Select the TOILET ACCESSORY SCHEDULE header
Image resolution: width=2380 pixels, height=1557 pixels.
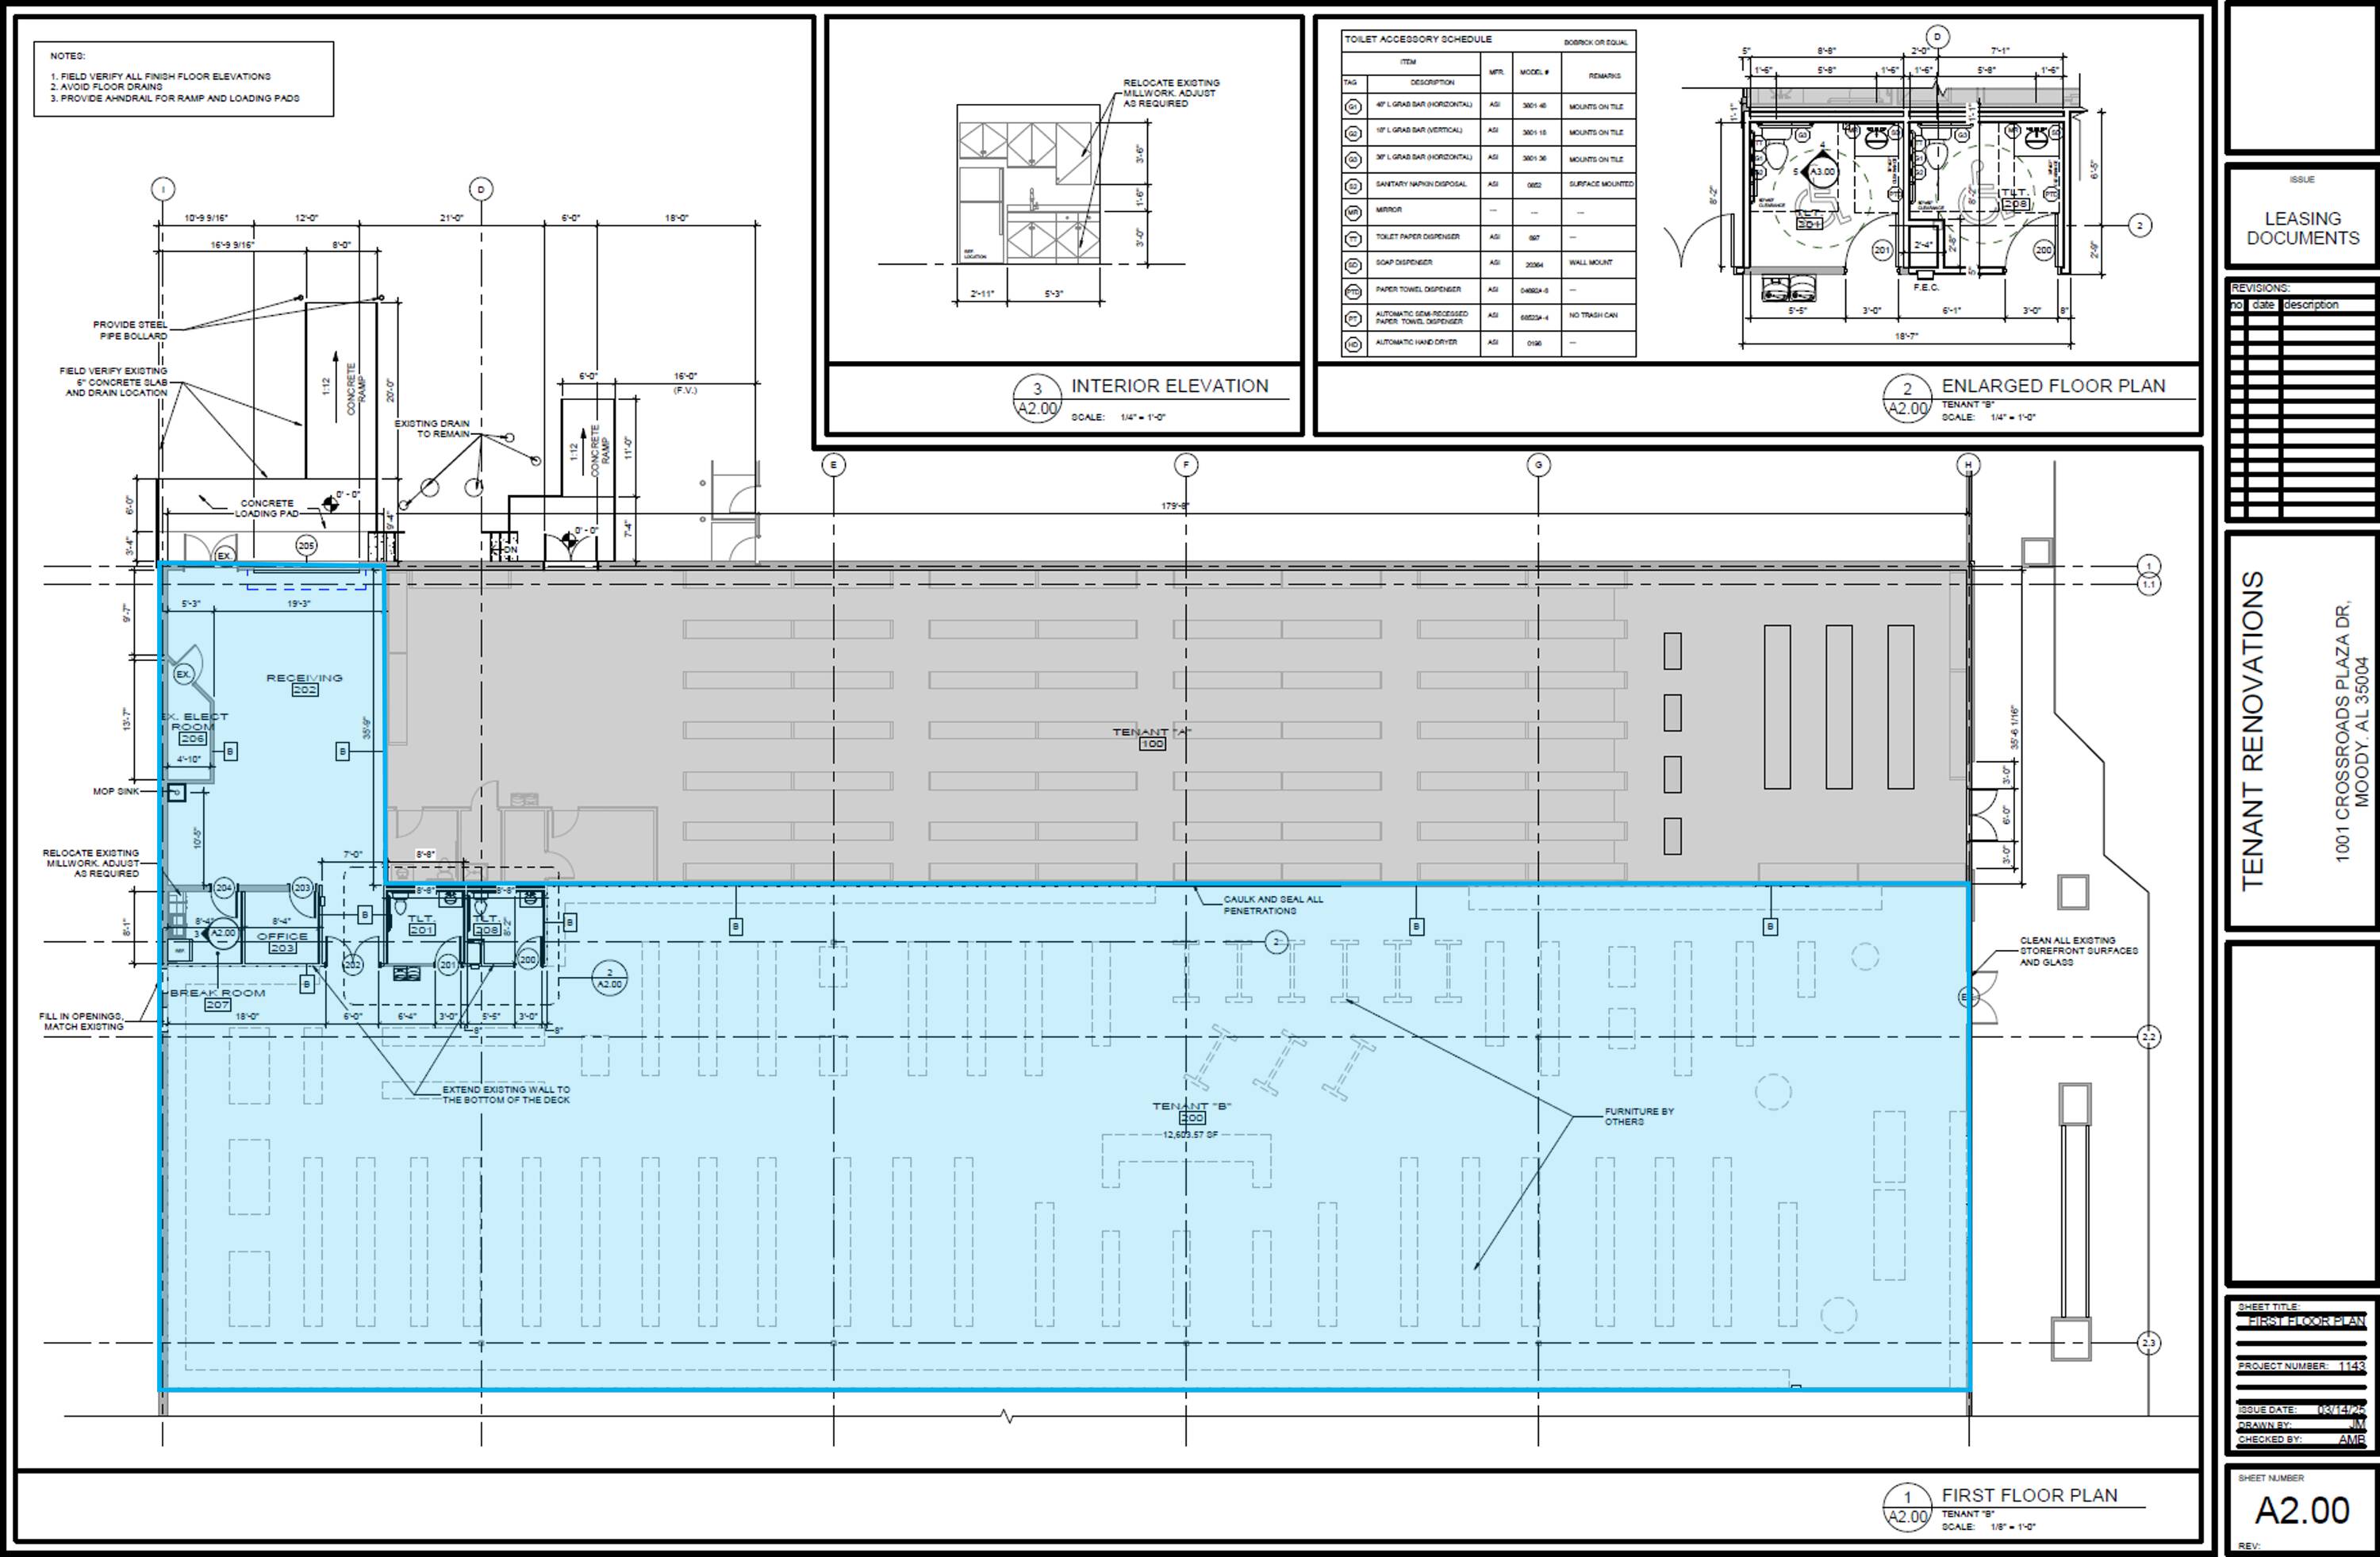pyautogui.click(x=1417, y=40)
